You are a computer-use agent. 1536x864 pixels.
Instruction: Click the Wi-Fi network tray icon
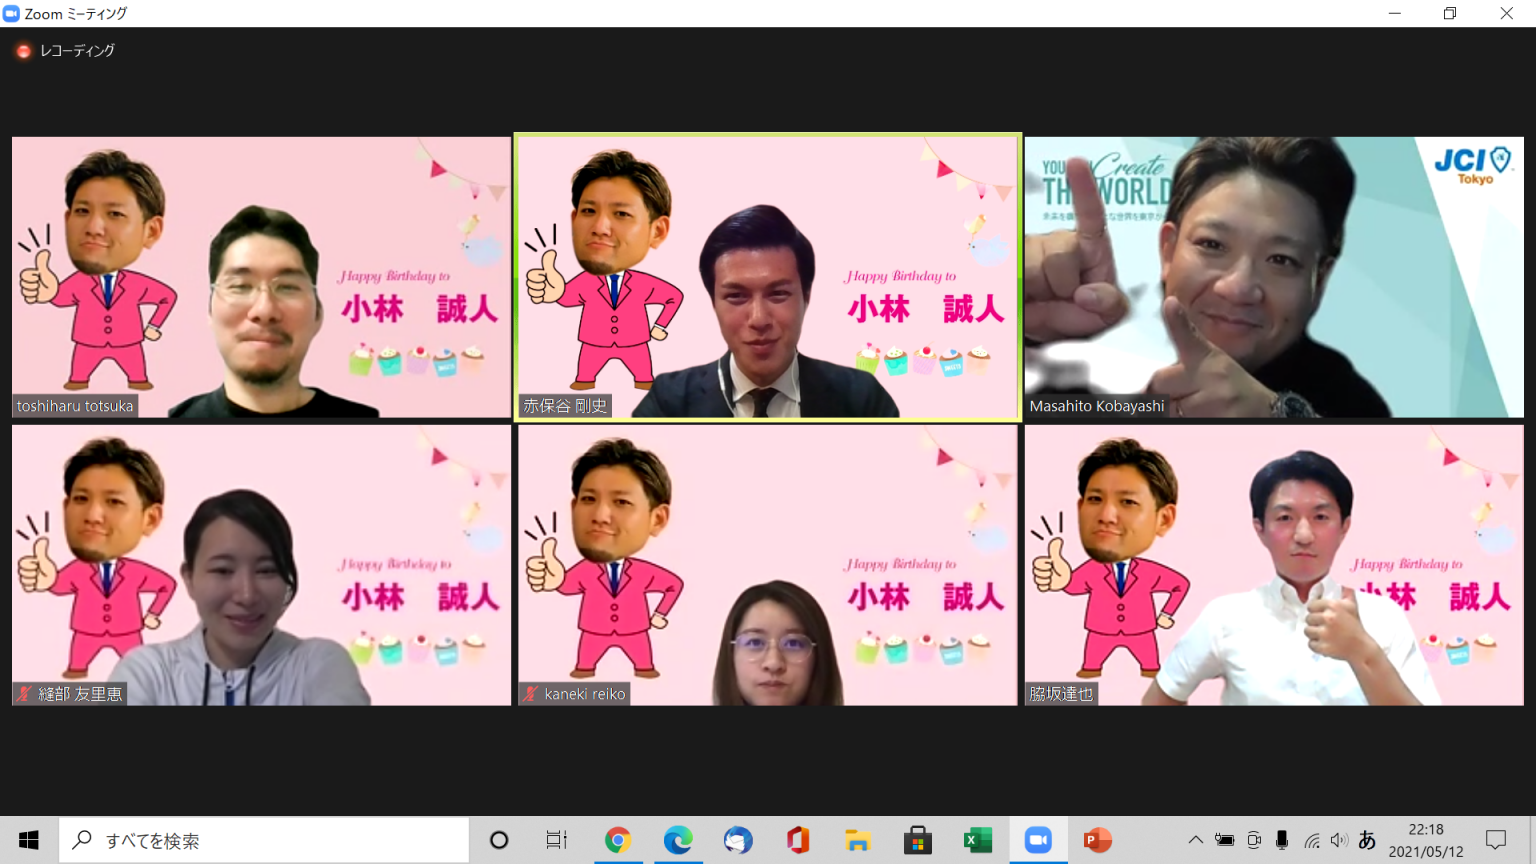pos(1311,840)
